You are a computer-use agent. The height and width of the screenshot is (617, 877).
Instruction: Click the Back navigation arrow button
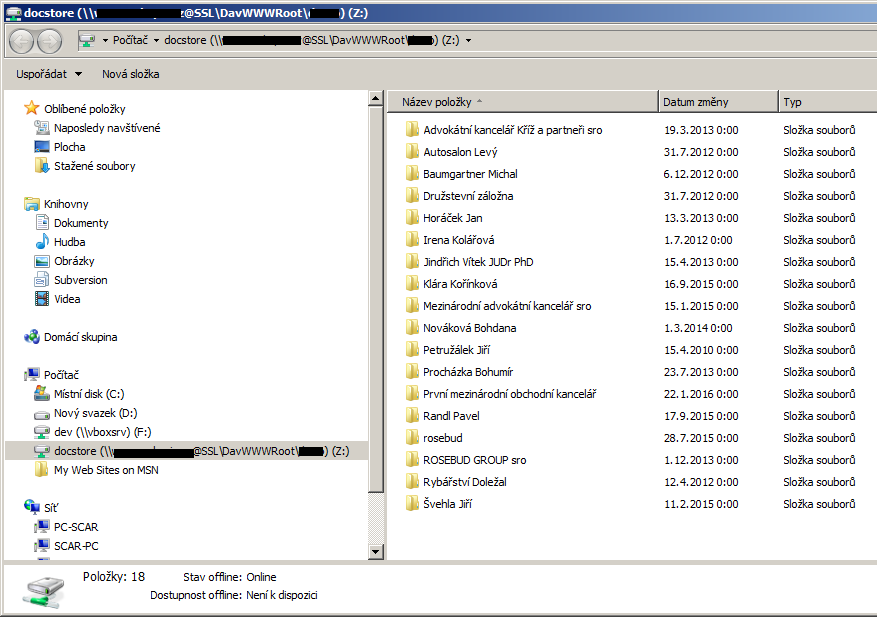(21, 41)
